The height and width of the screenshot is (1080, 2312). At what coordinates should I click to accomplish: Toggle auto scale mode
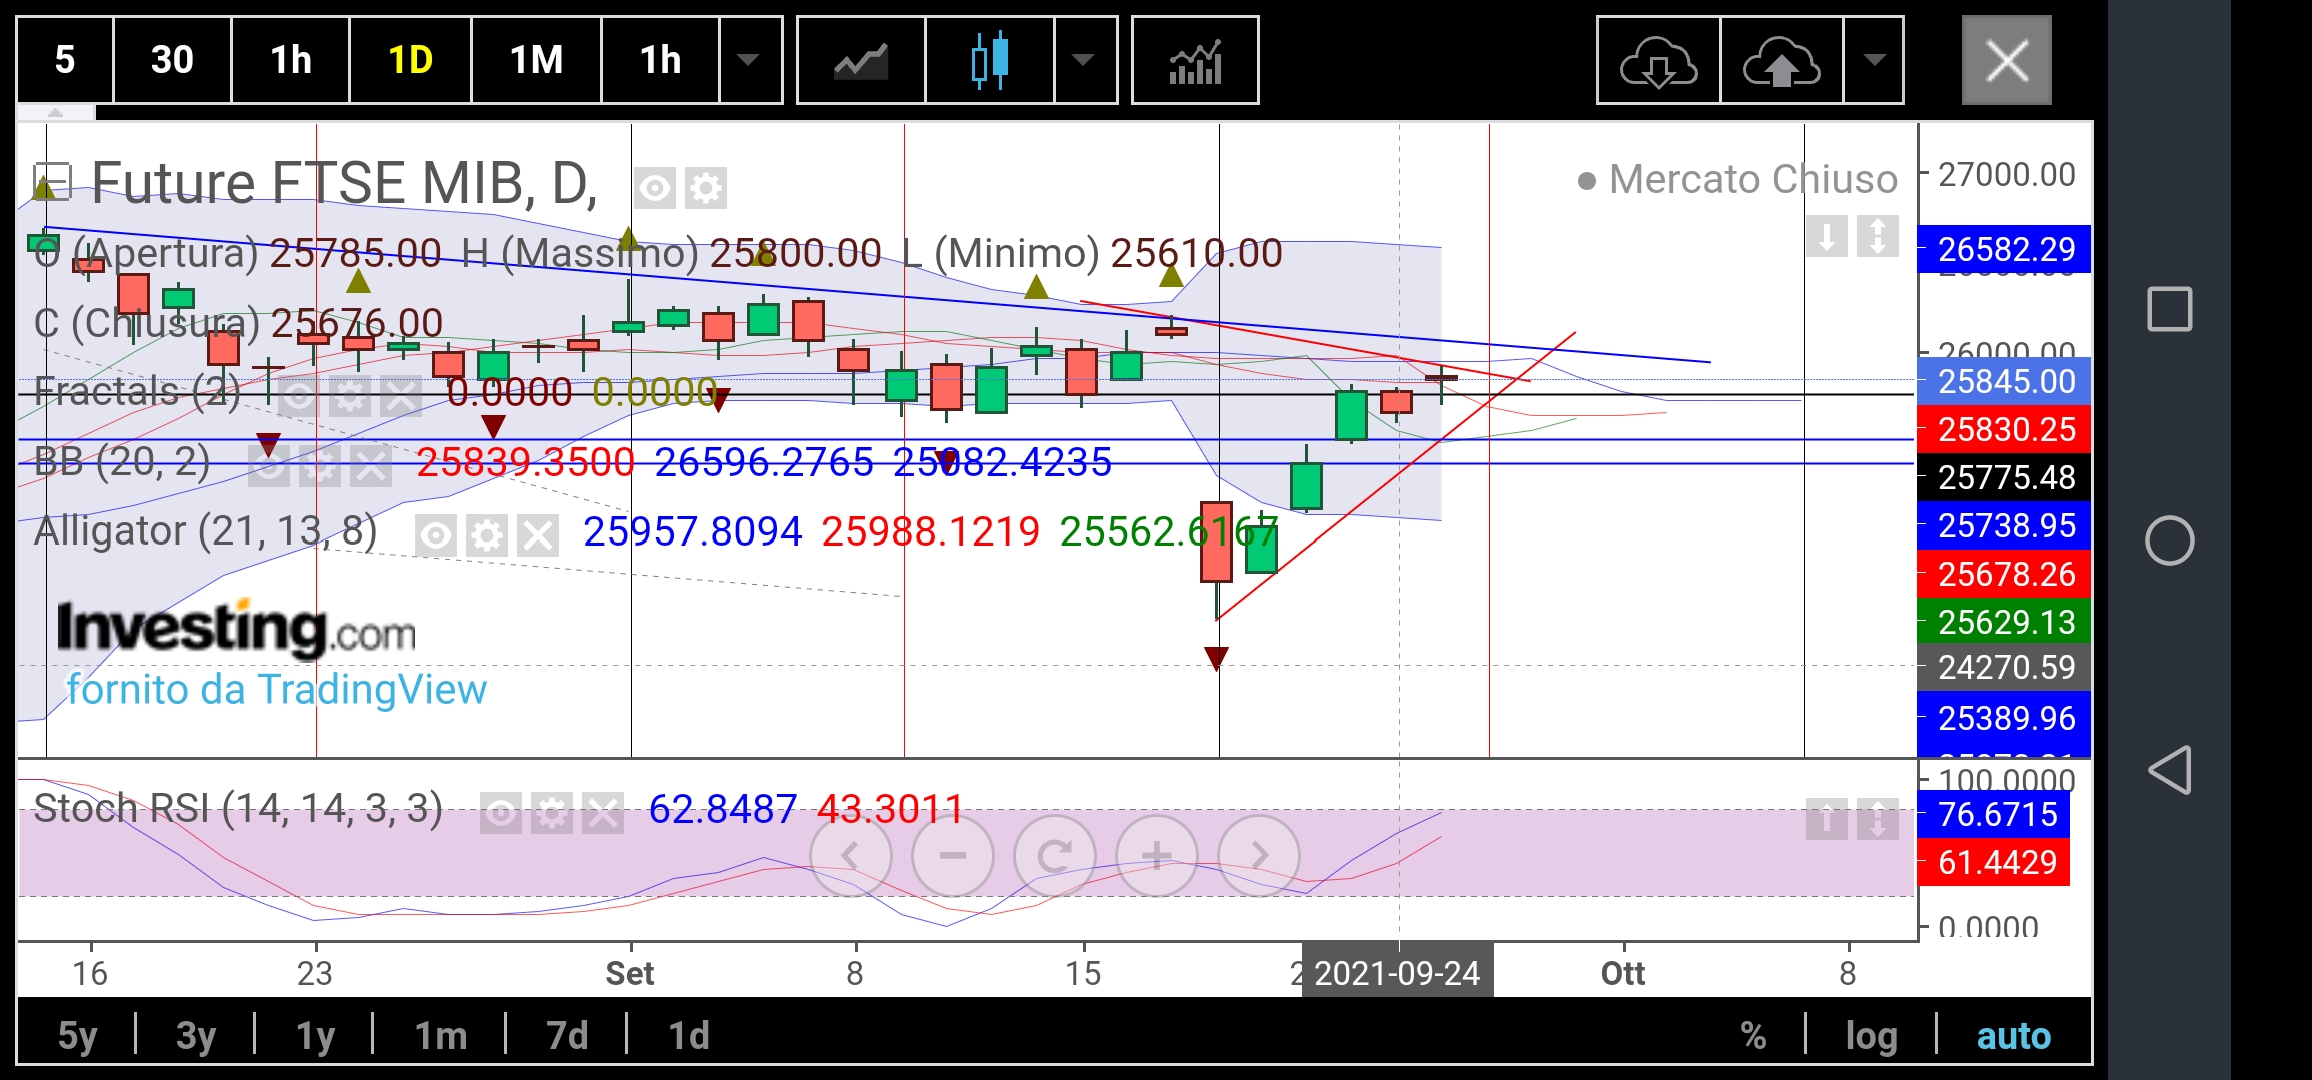click(x=2014, y=1035)
